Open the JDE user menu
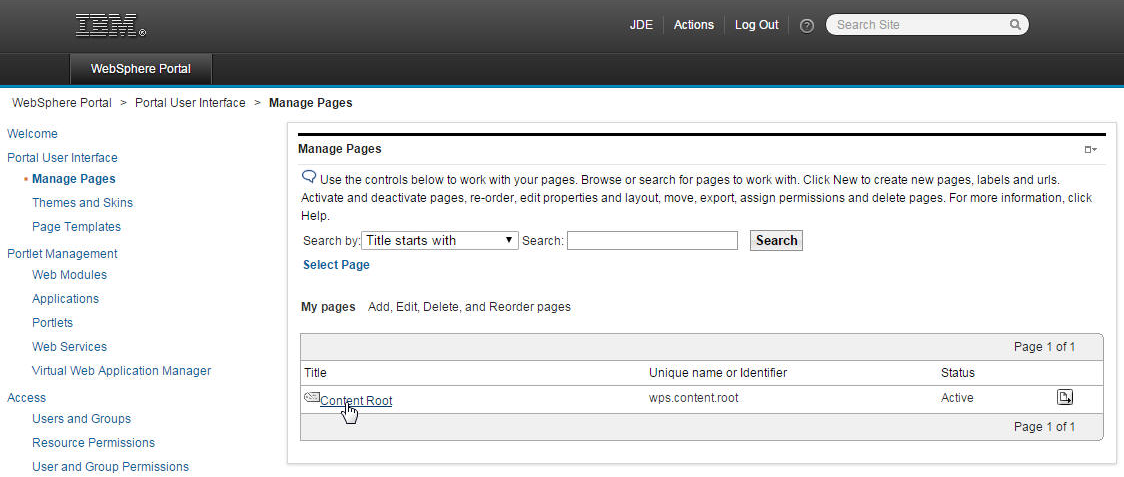 click(641, 24)
